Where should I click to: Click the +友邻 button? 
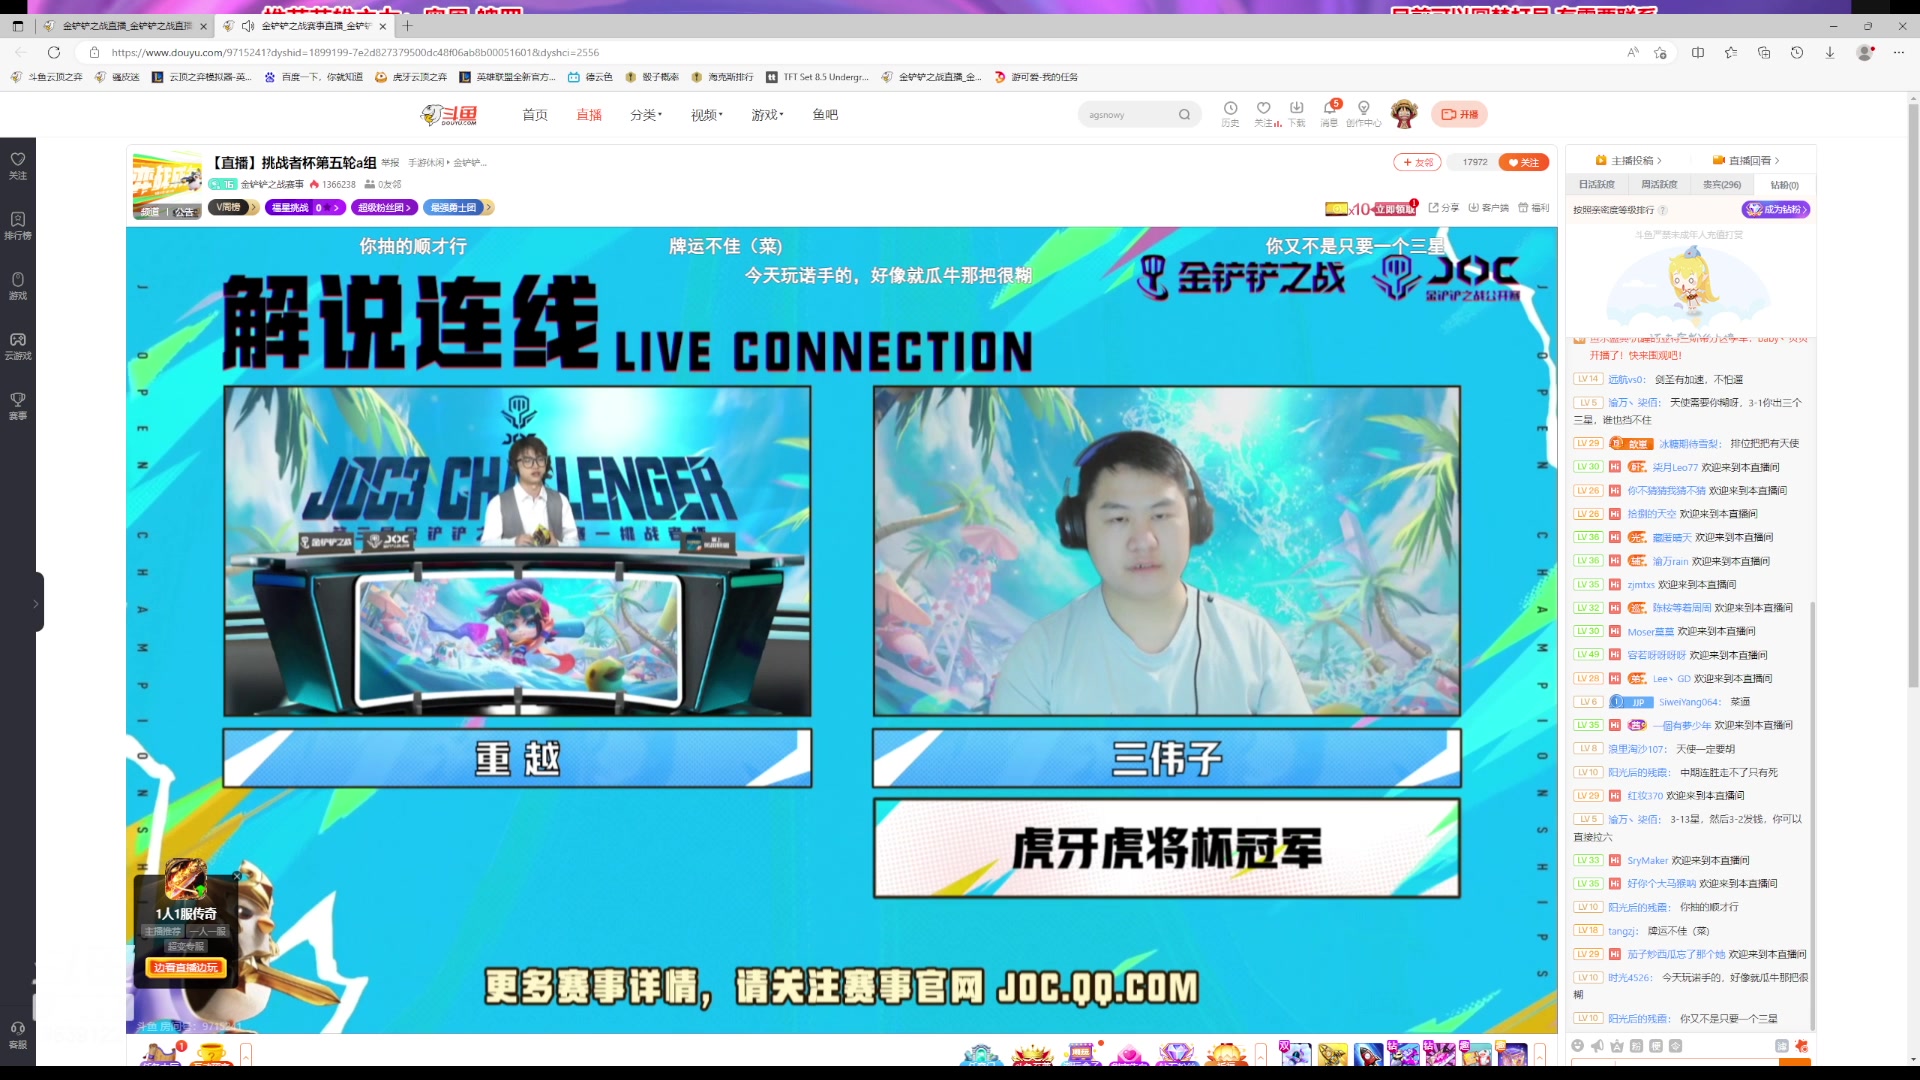click(1418, 162)
